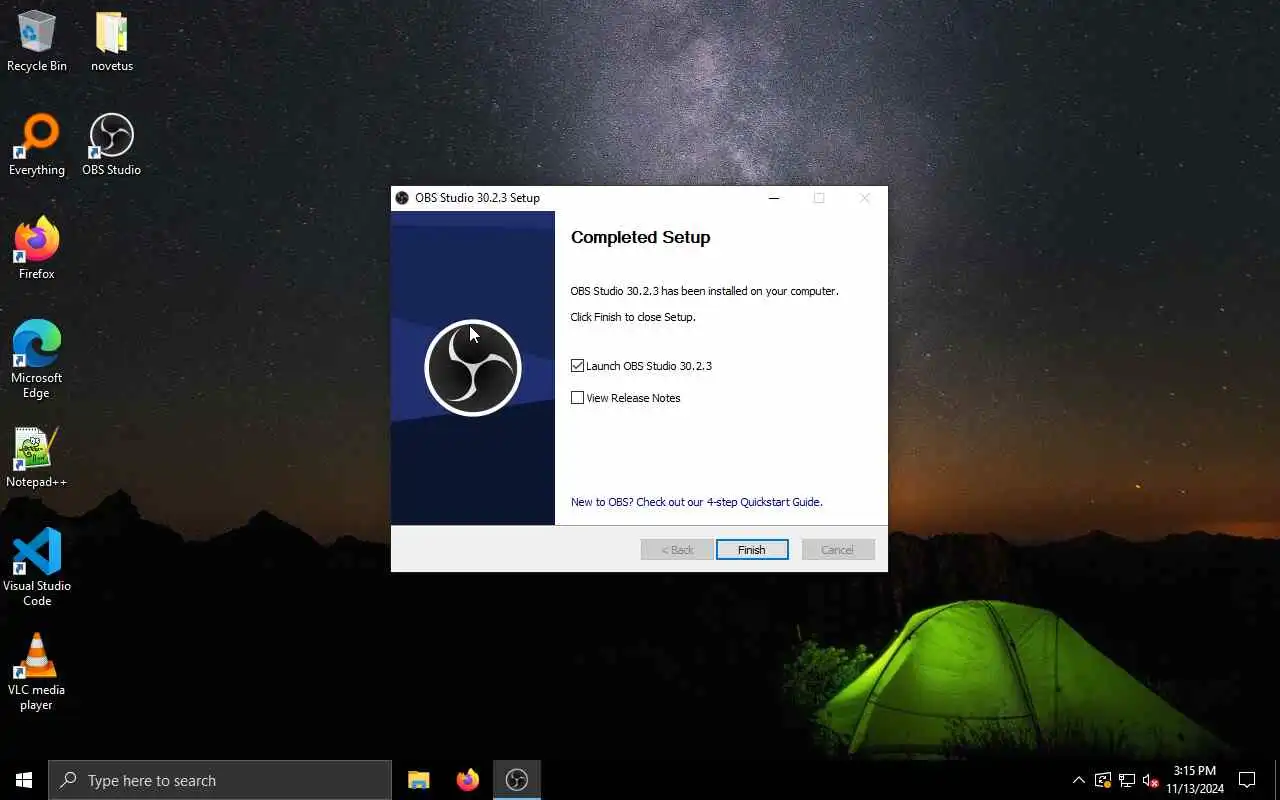Show hidden system tray icons

click(x=1078, y=780)
